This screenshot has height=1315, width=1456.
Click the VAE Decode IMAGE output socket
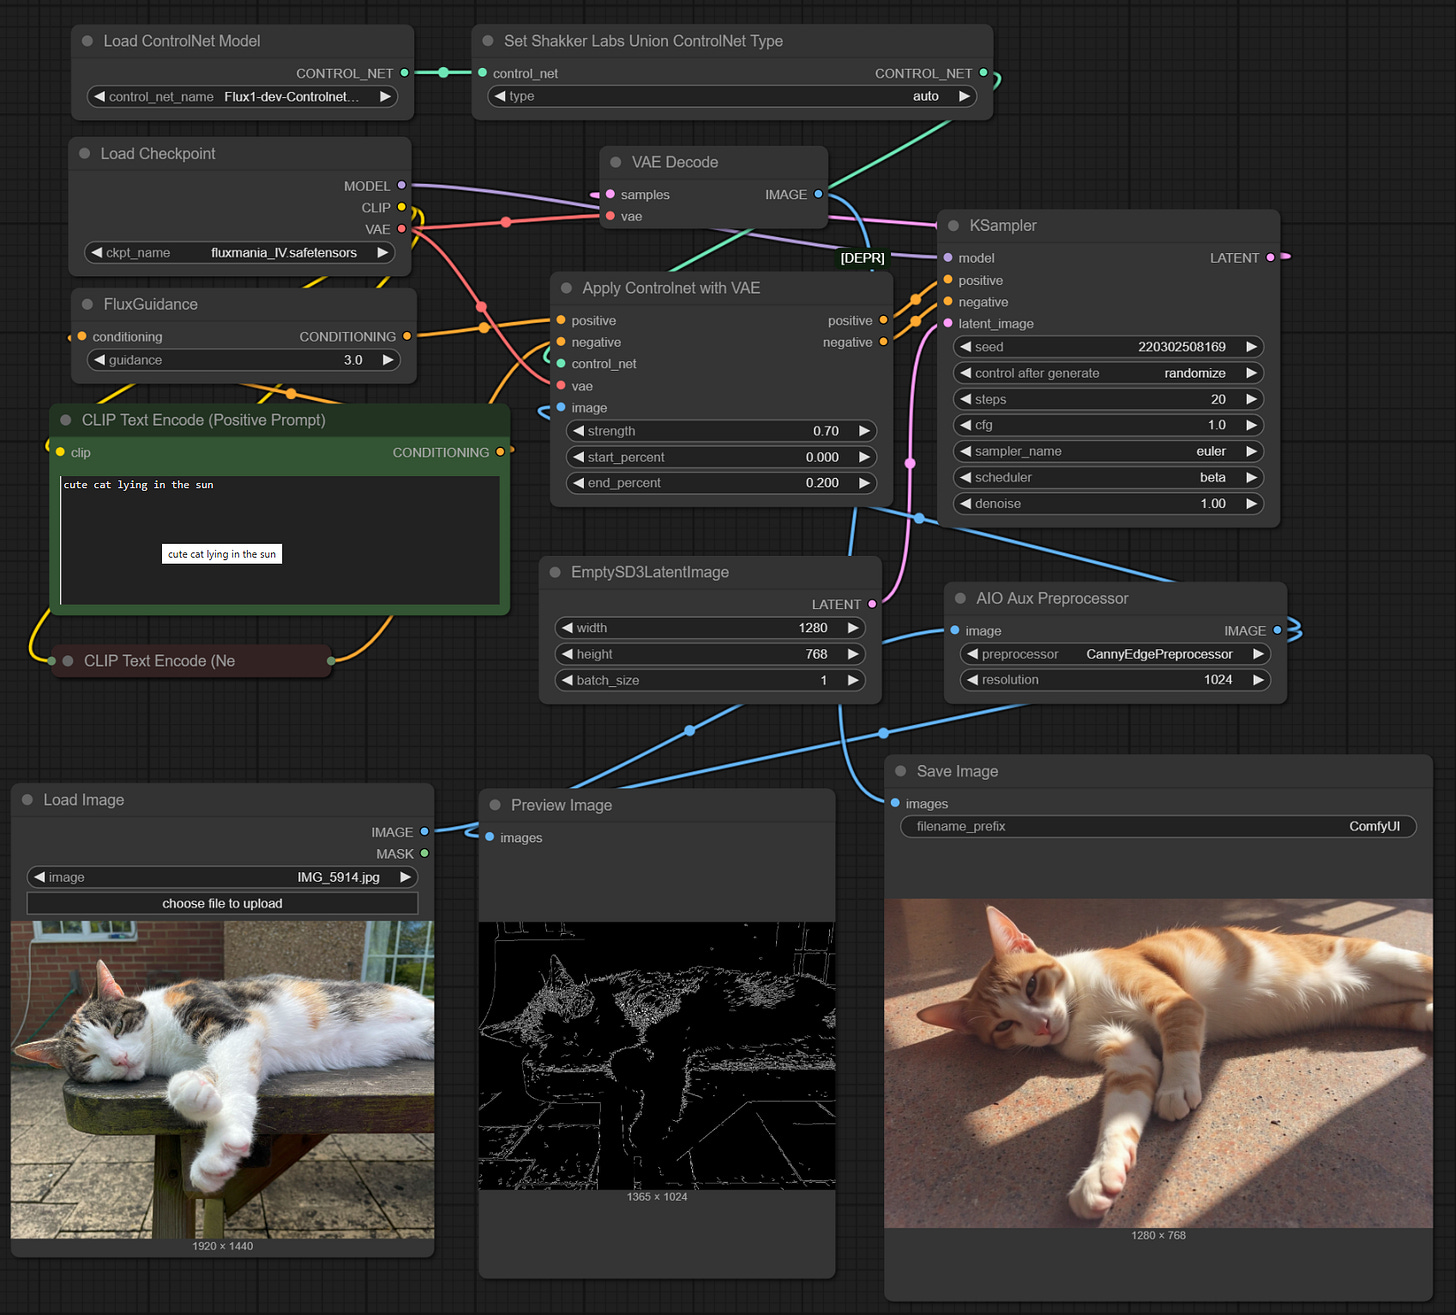pyautogui.click(x=818, y=194)
